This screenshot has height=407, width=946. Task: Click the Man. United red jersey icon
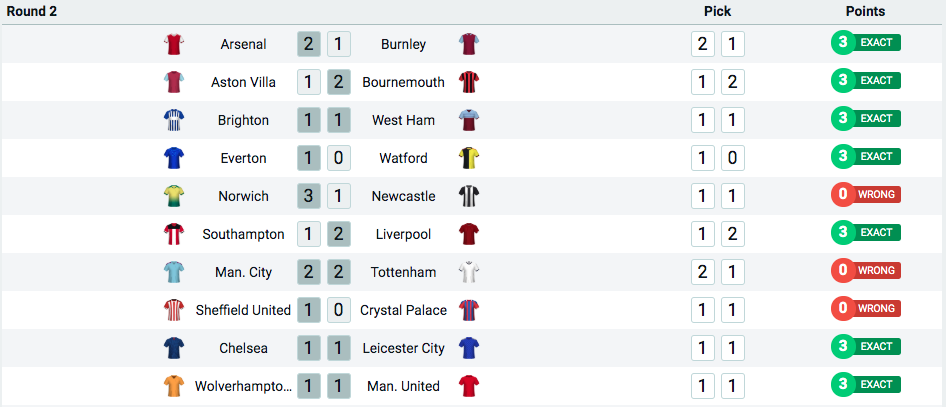tap(468, 386)
